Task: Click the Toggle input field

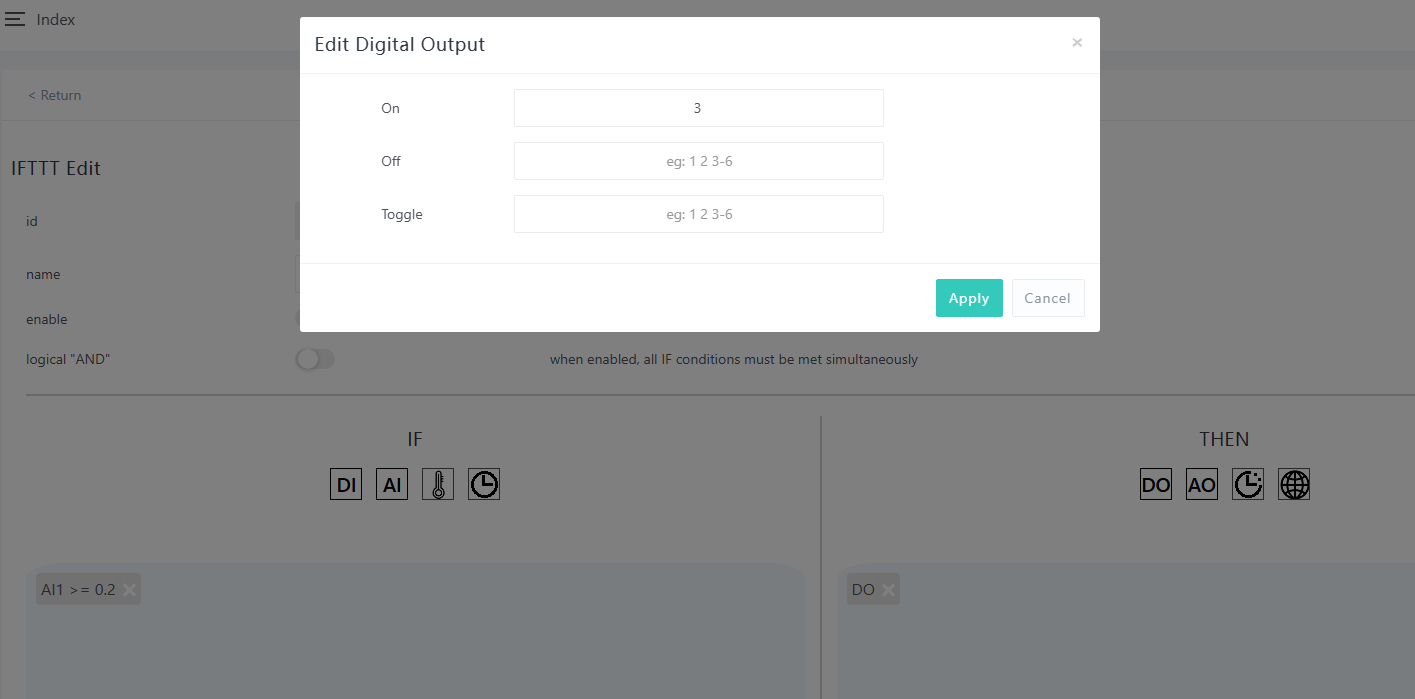Action: pos(698,214)
